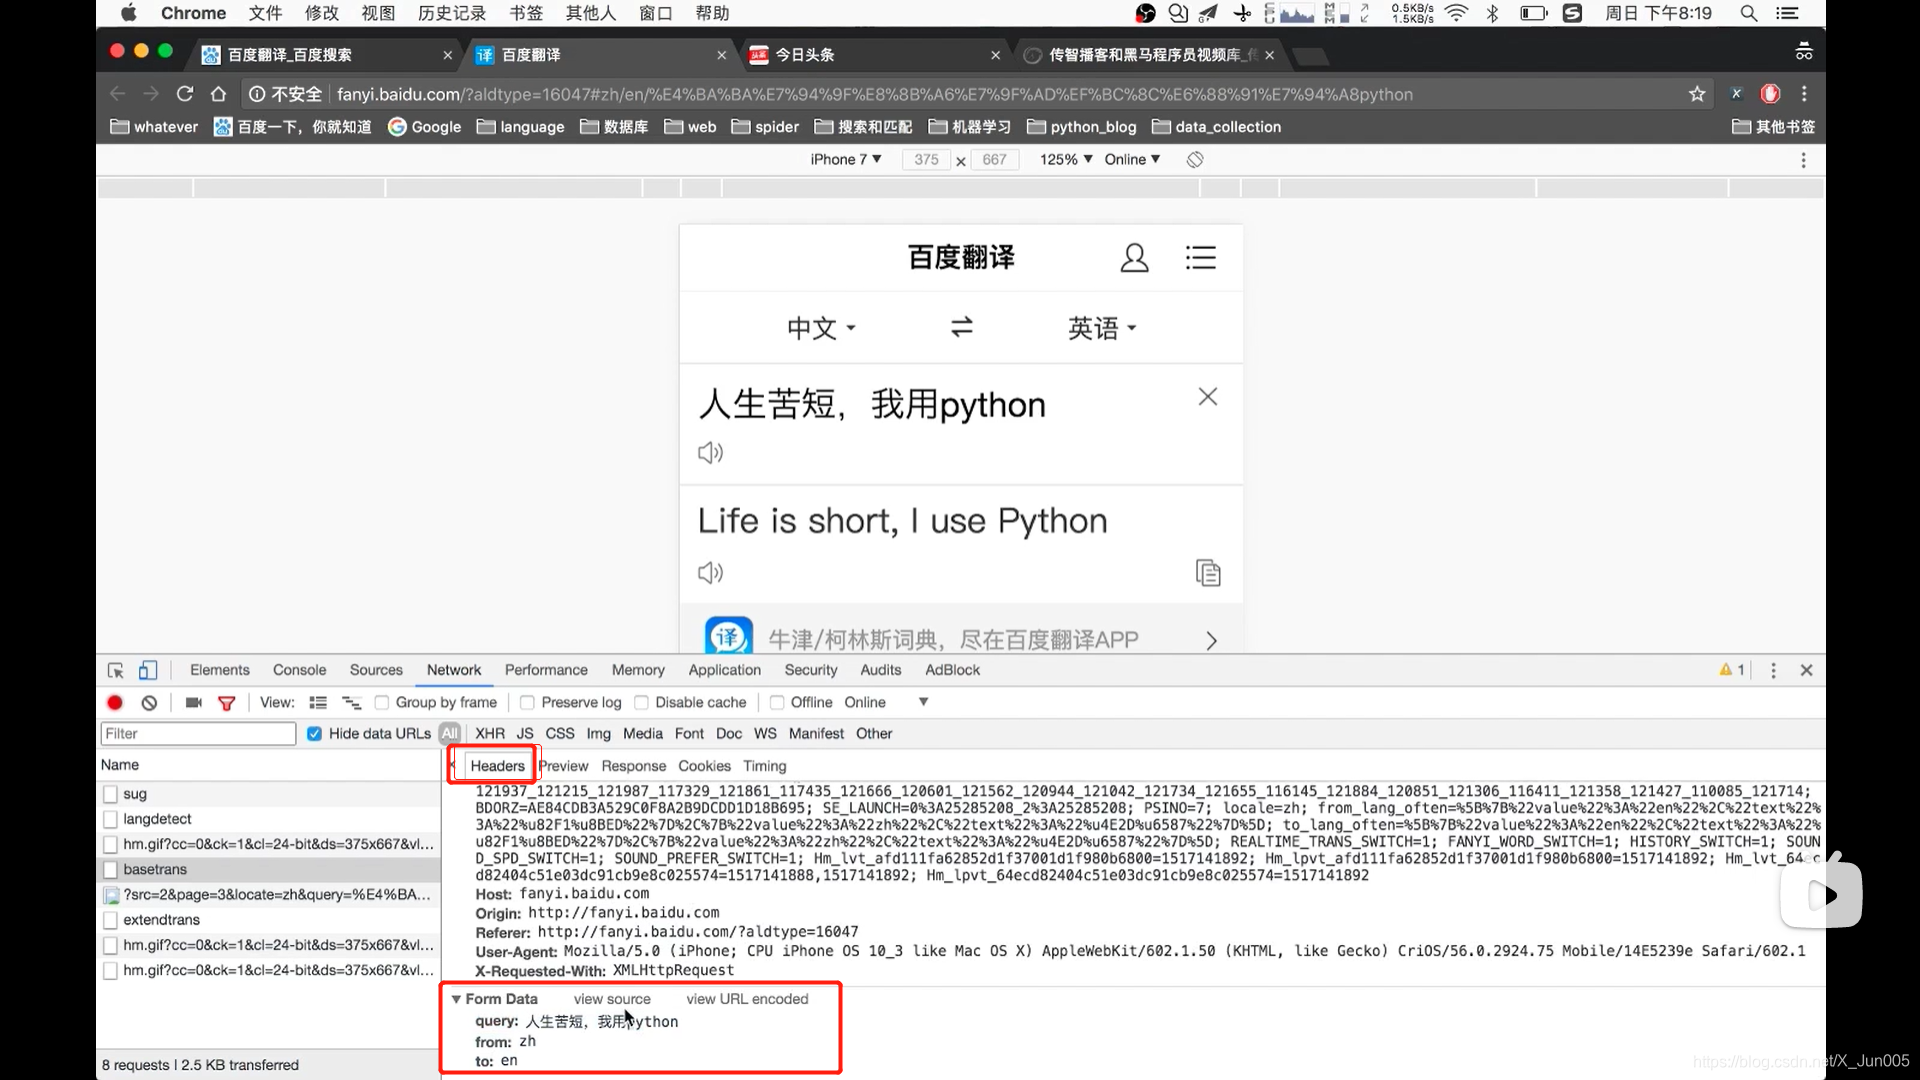Image resolution: width=1920 pixels, height=1080 pixels.
Task: Click the Chrome address bar URL
Action: click(874, 94)
